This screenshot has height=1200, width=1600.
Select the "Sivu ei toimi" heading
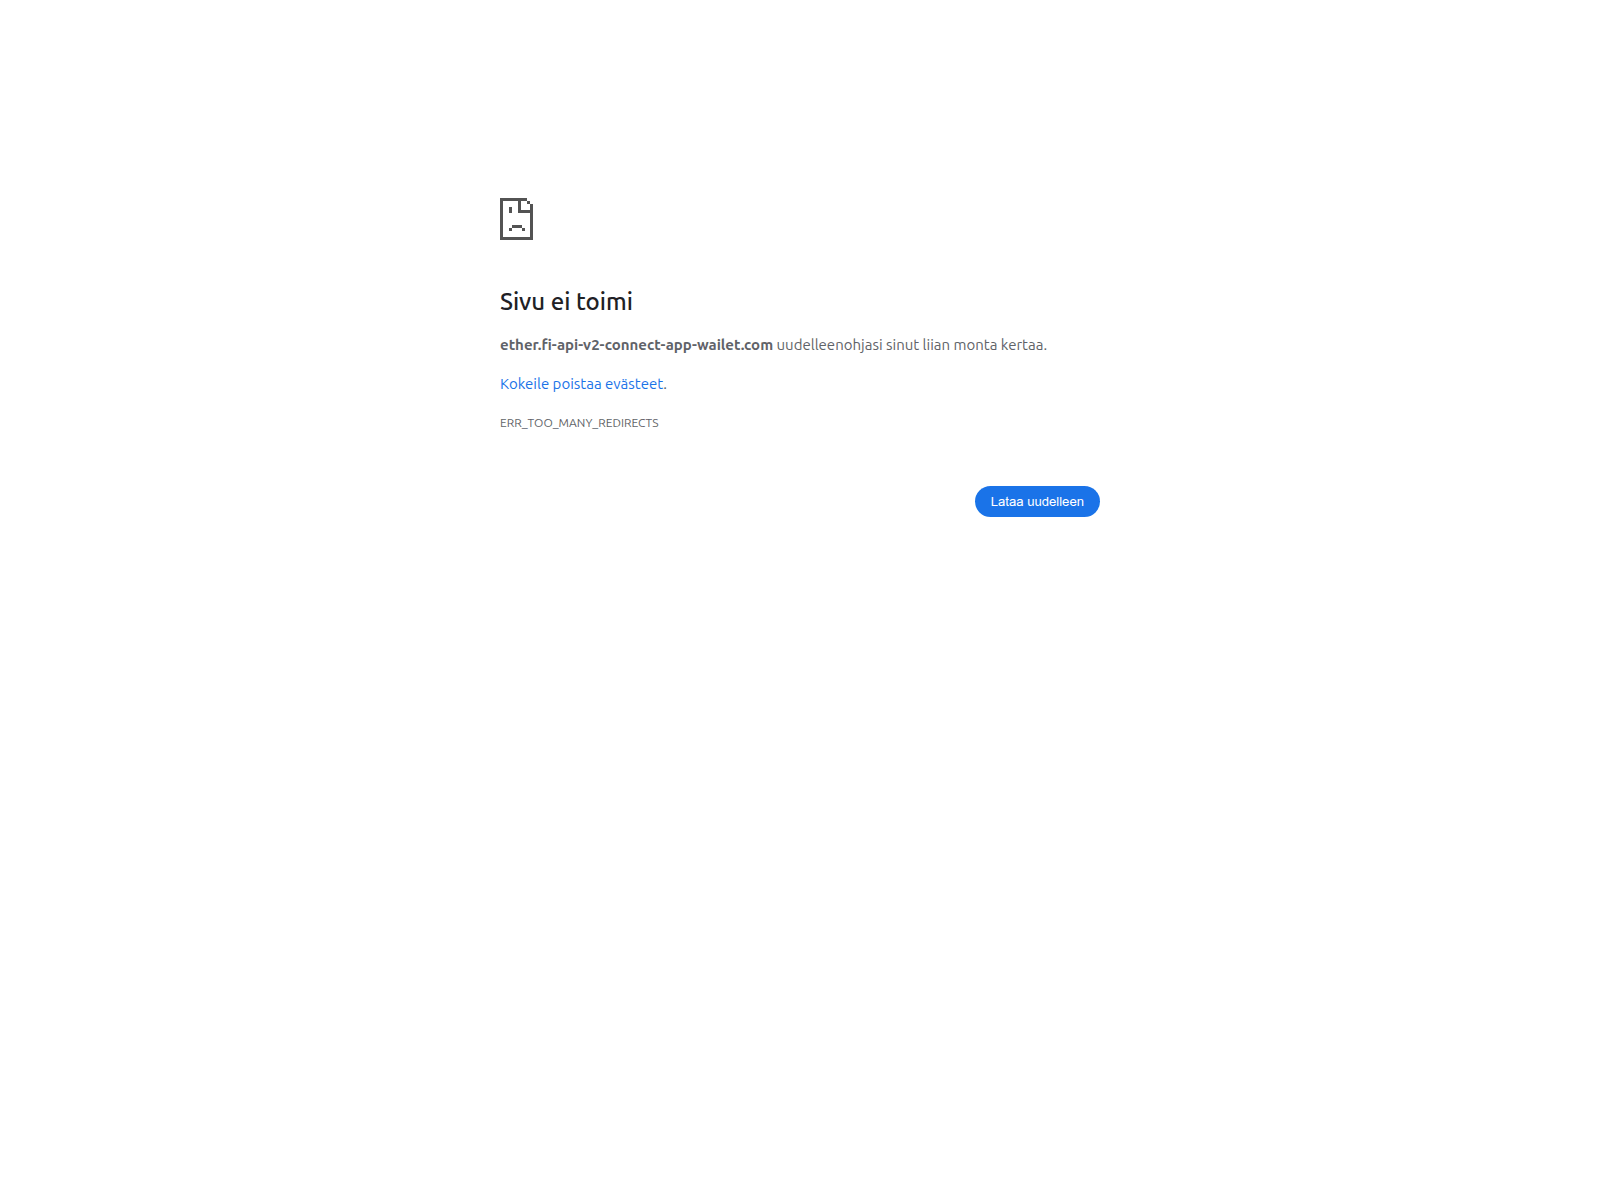click(x=566, y=301)
